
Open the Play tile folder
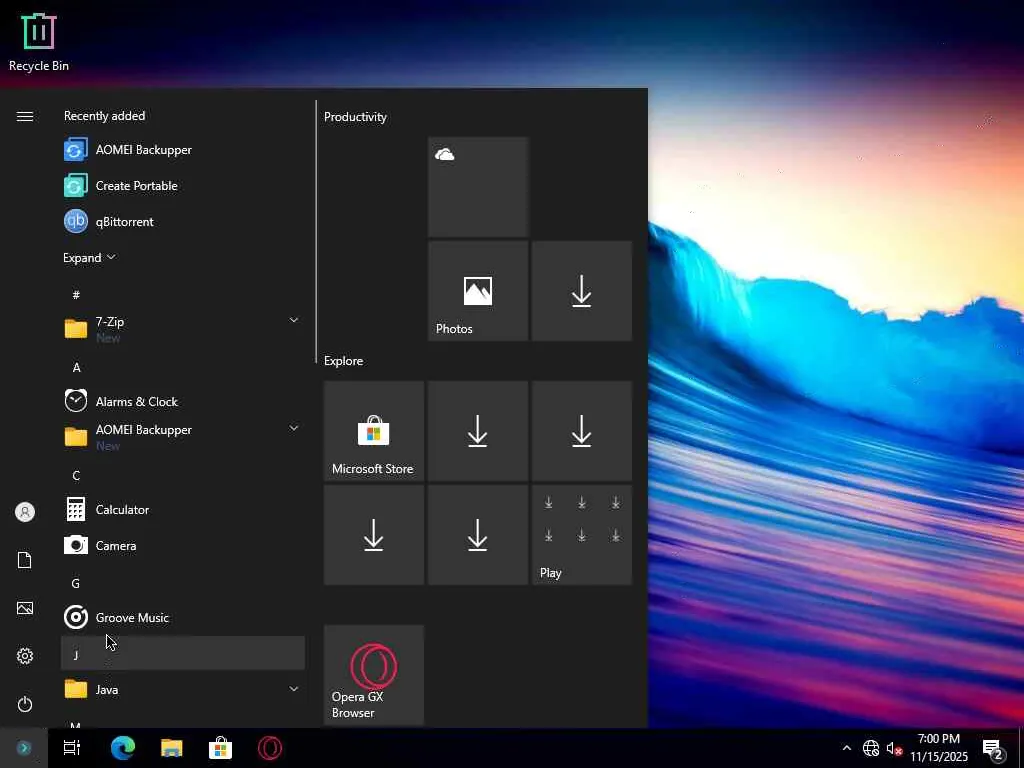click(581, 535)
